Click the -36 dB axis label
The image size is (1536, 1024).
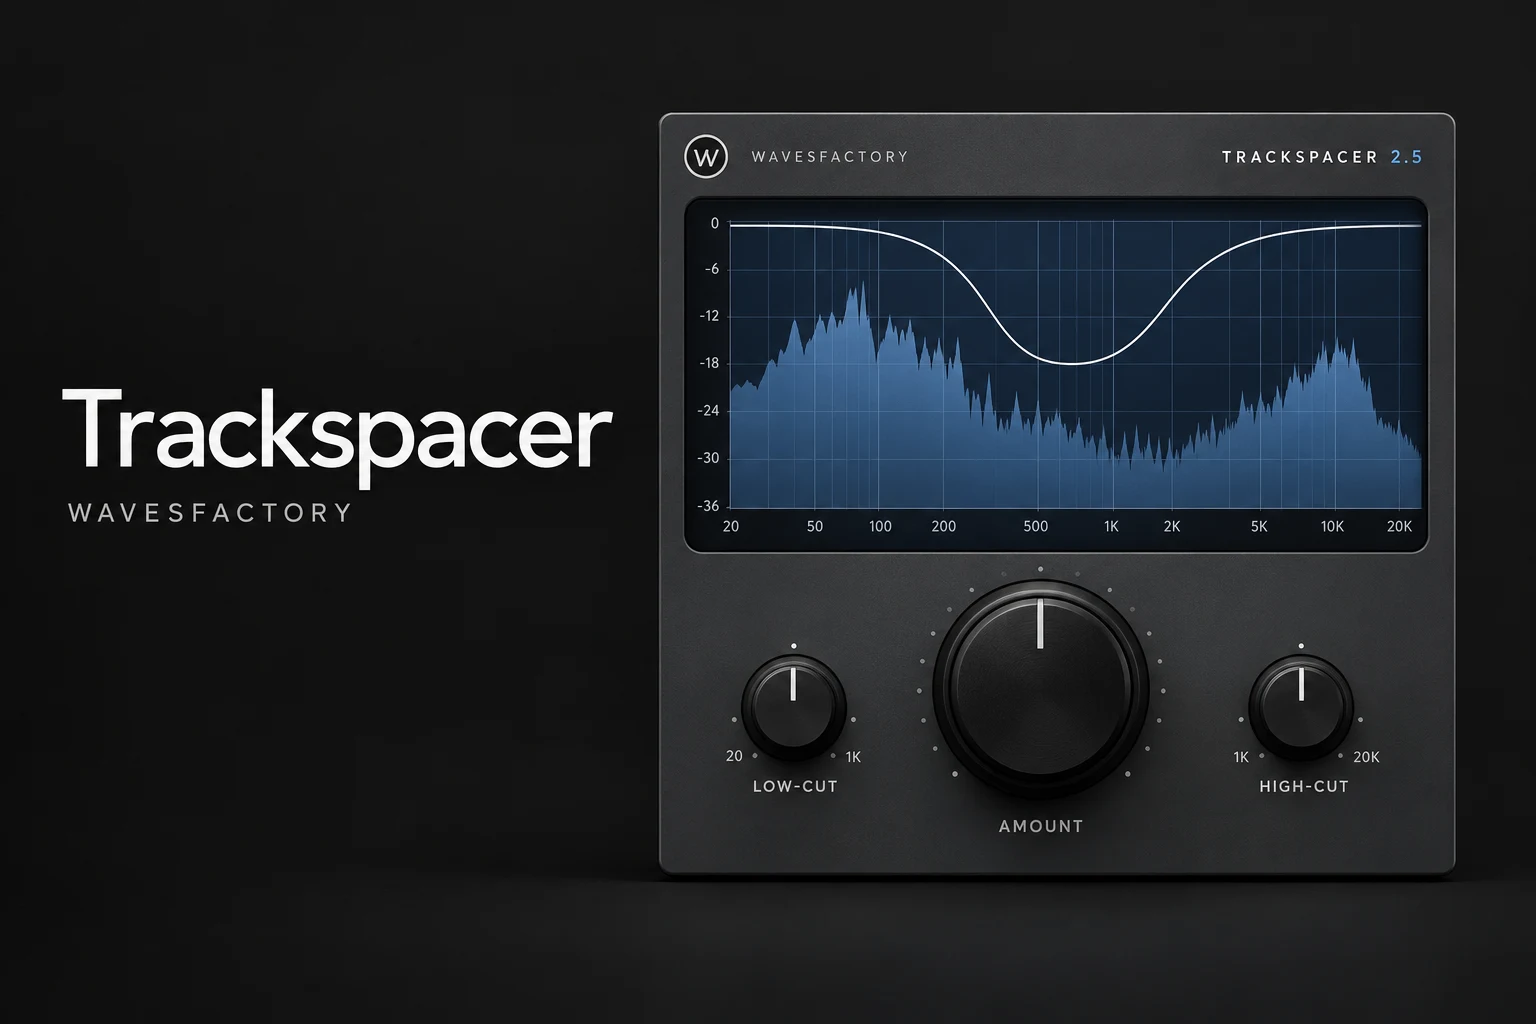click(709, 506)
